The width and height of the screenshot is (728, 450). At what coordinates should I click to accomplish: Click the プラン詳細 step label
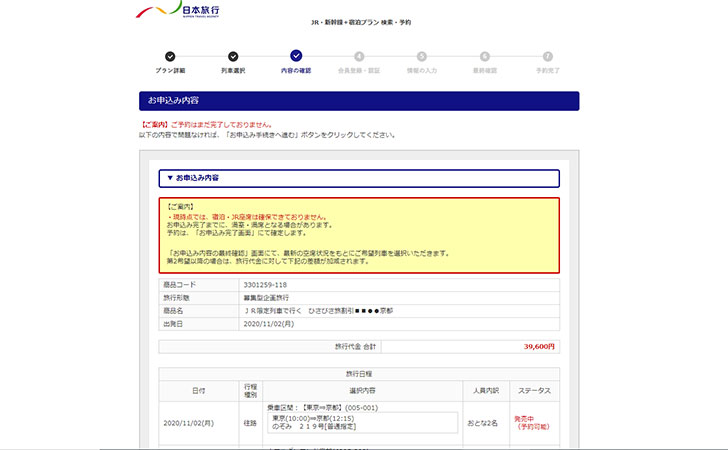pyautogui.click(x=170, y=71)
